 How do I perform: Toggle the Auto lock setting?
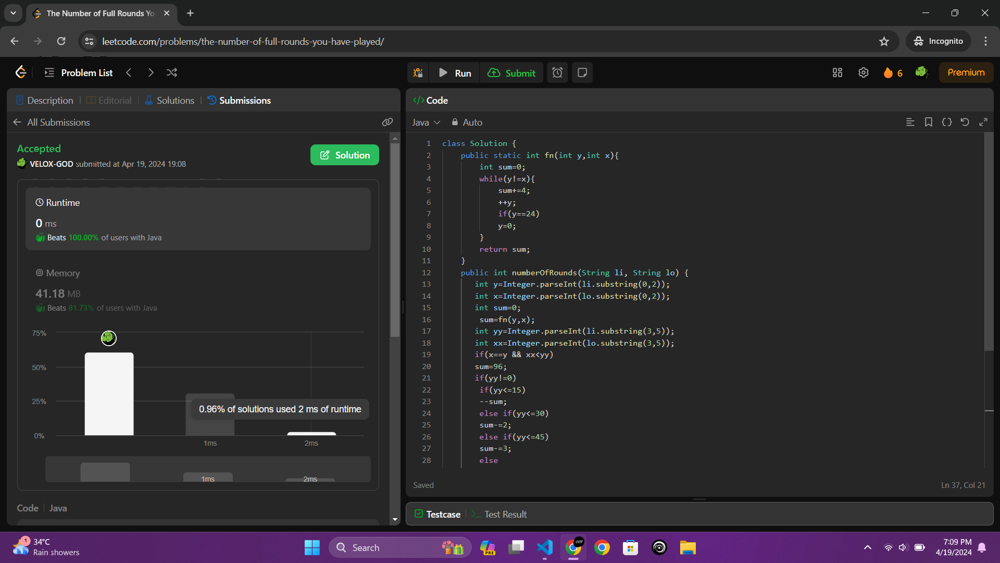467,122
